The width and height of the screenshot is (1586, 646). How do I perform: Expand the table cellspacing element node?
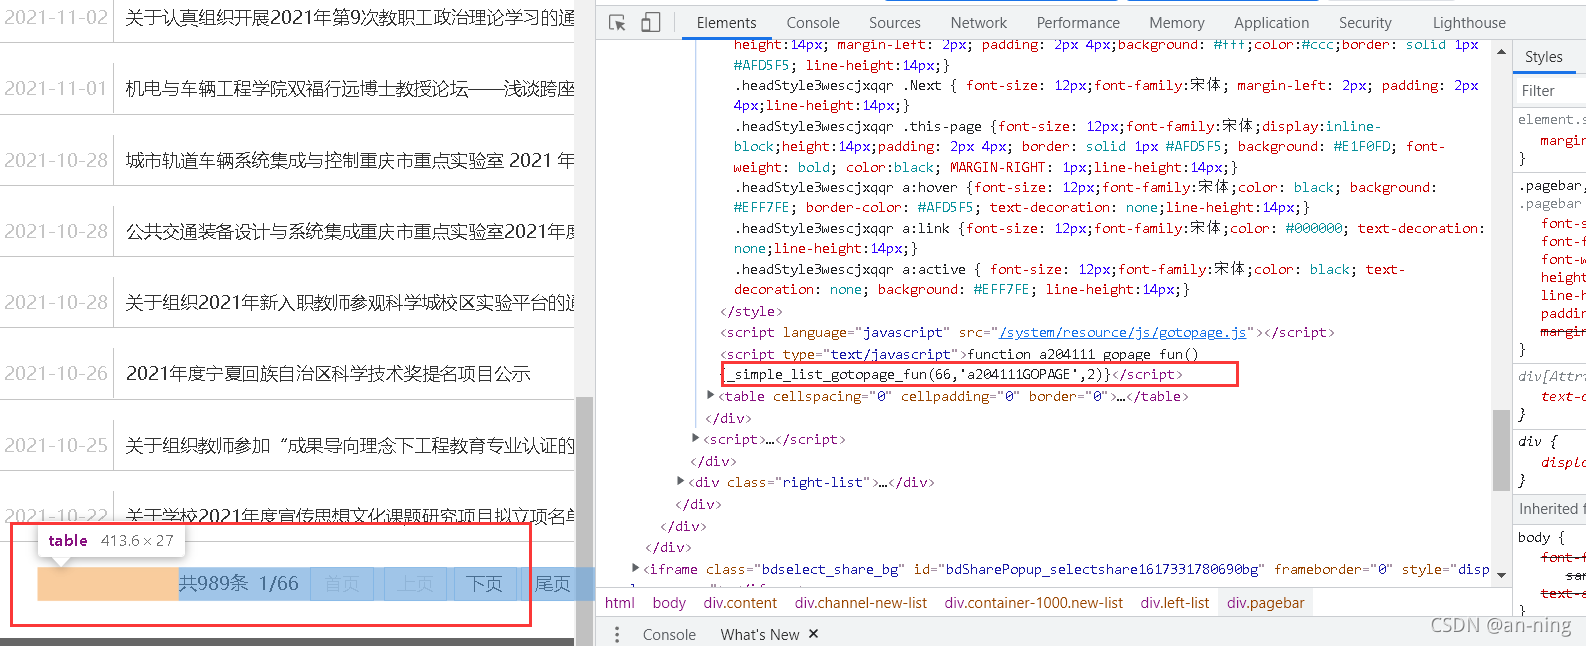(711, 396)
